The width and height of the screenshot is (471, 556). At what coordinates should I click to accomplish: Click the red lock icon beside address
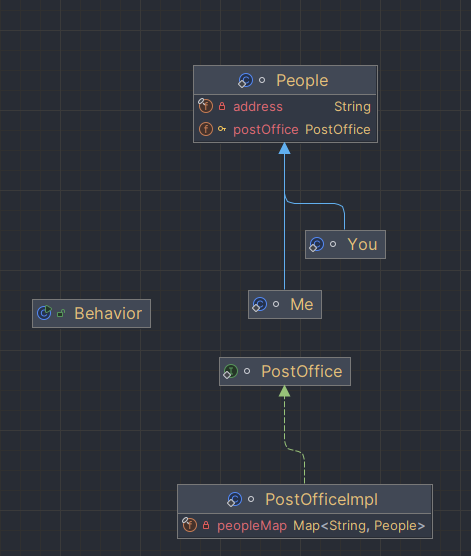tap(222, 106)
